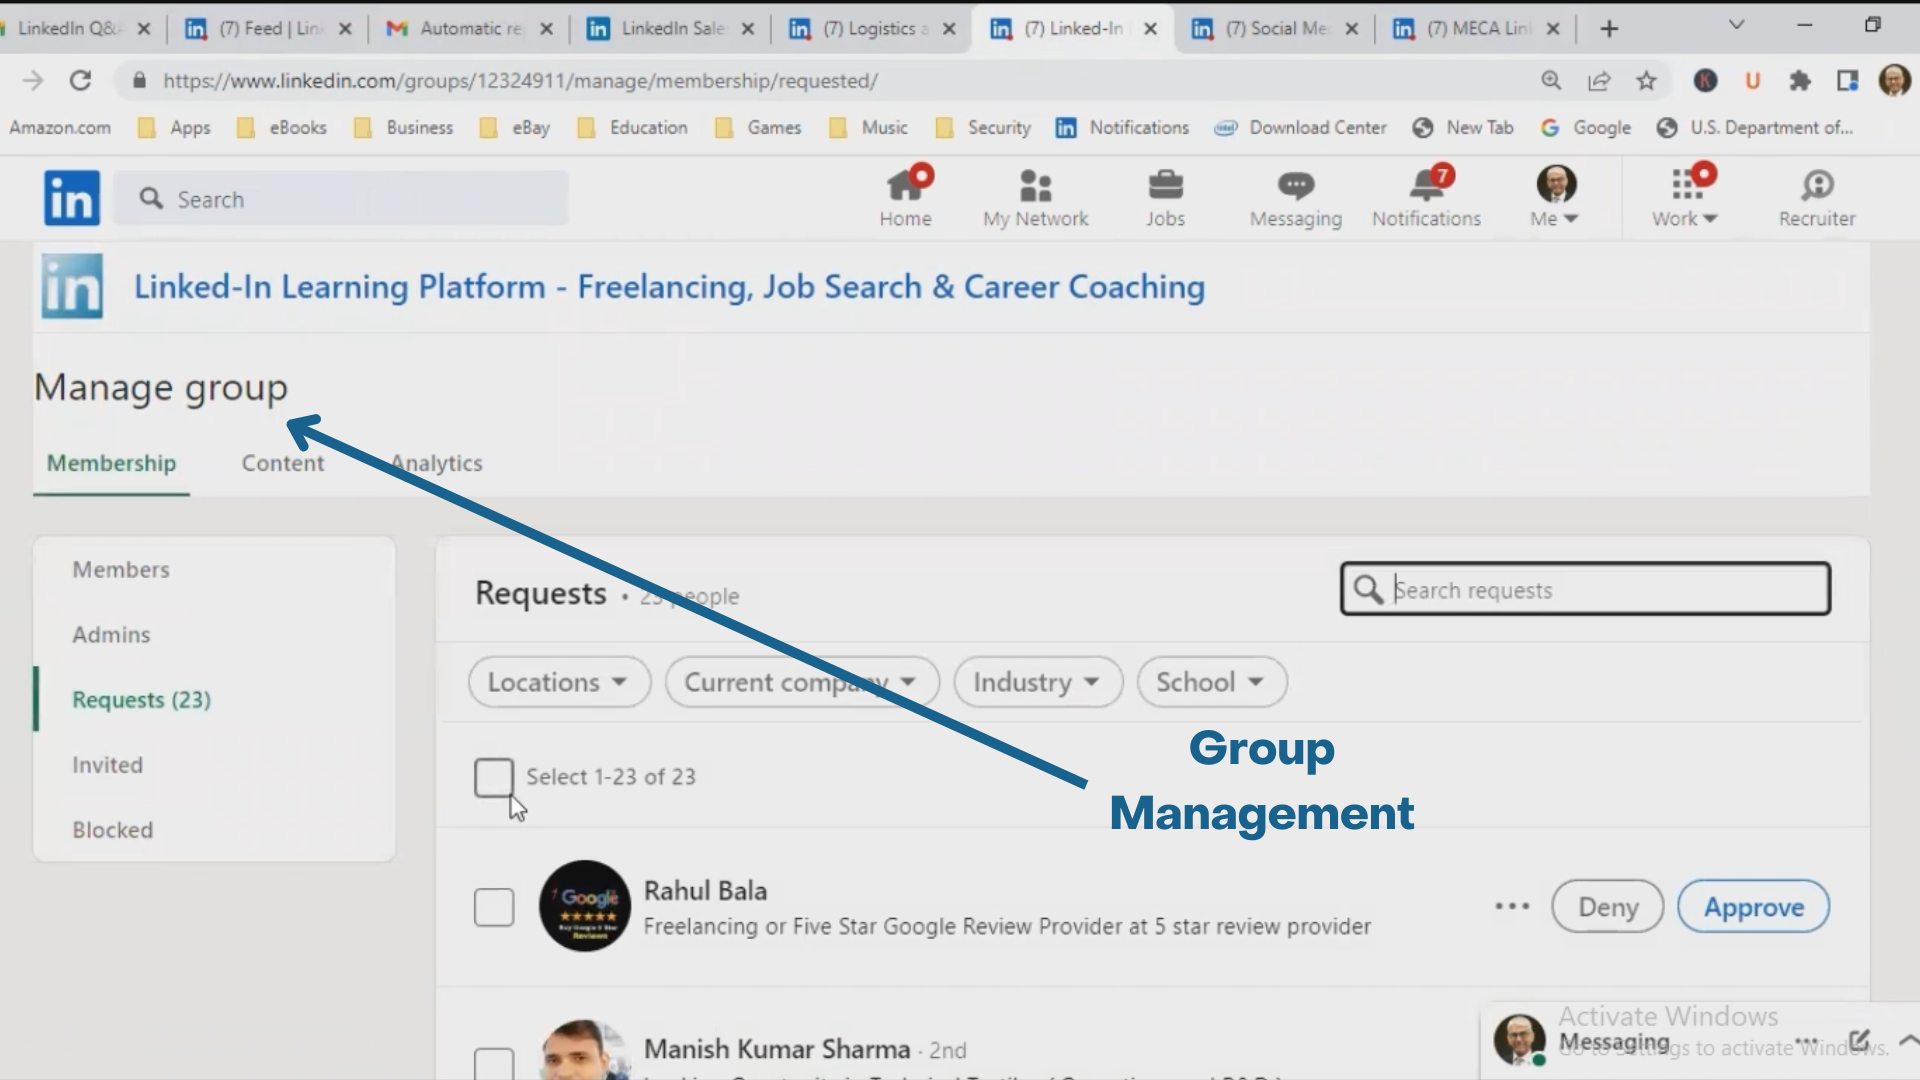Click the Search requests field
The image size is (1920, 1080).
click(1586, 589)
